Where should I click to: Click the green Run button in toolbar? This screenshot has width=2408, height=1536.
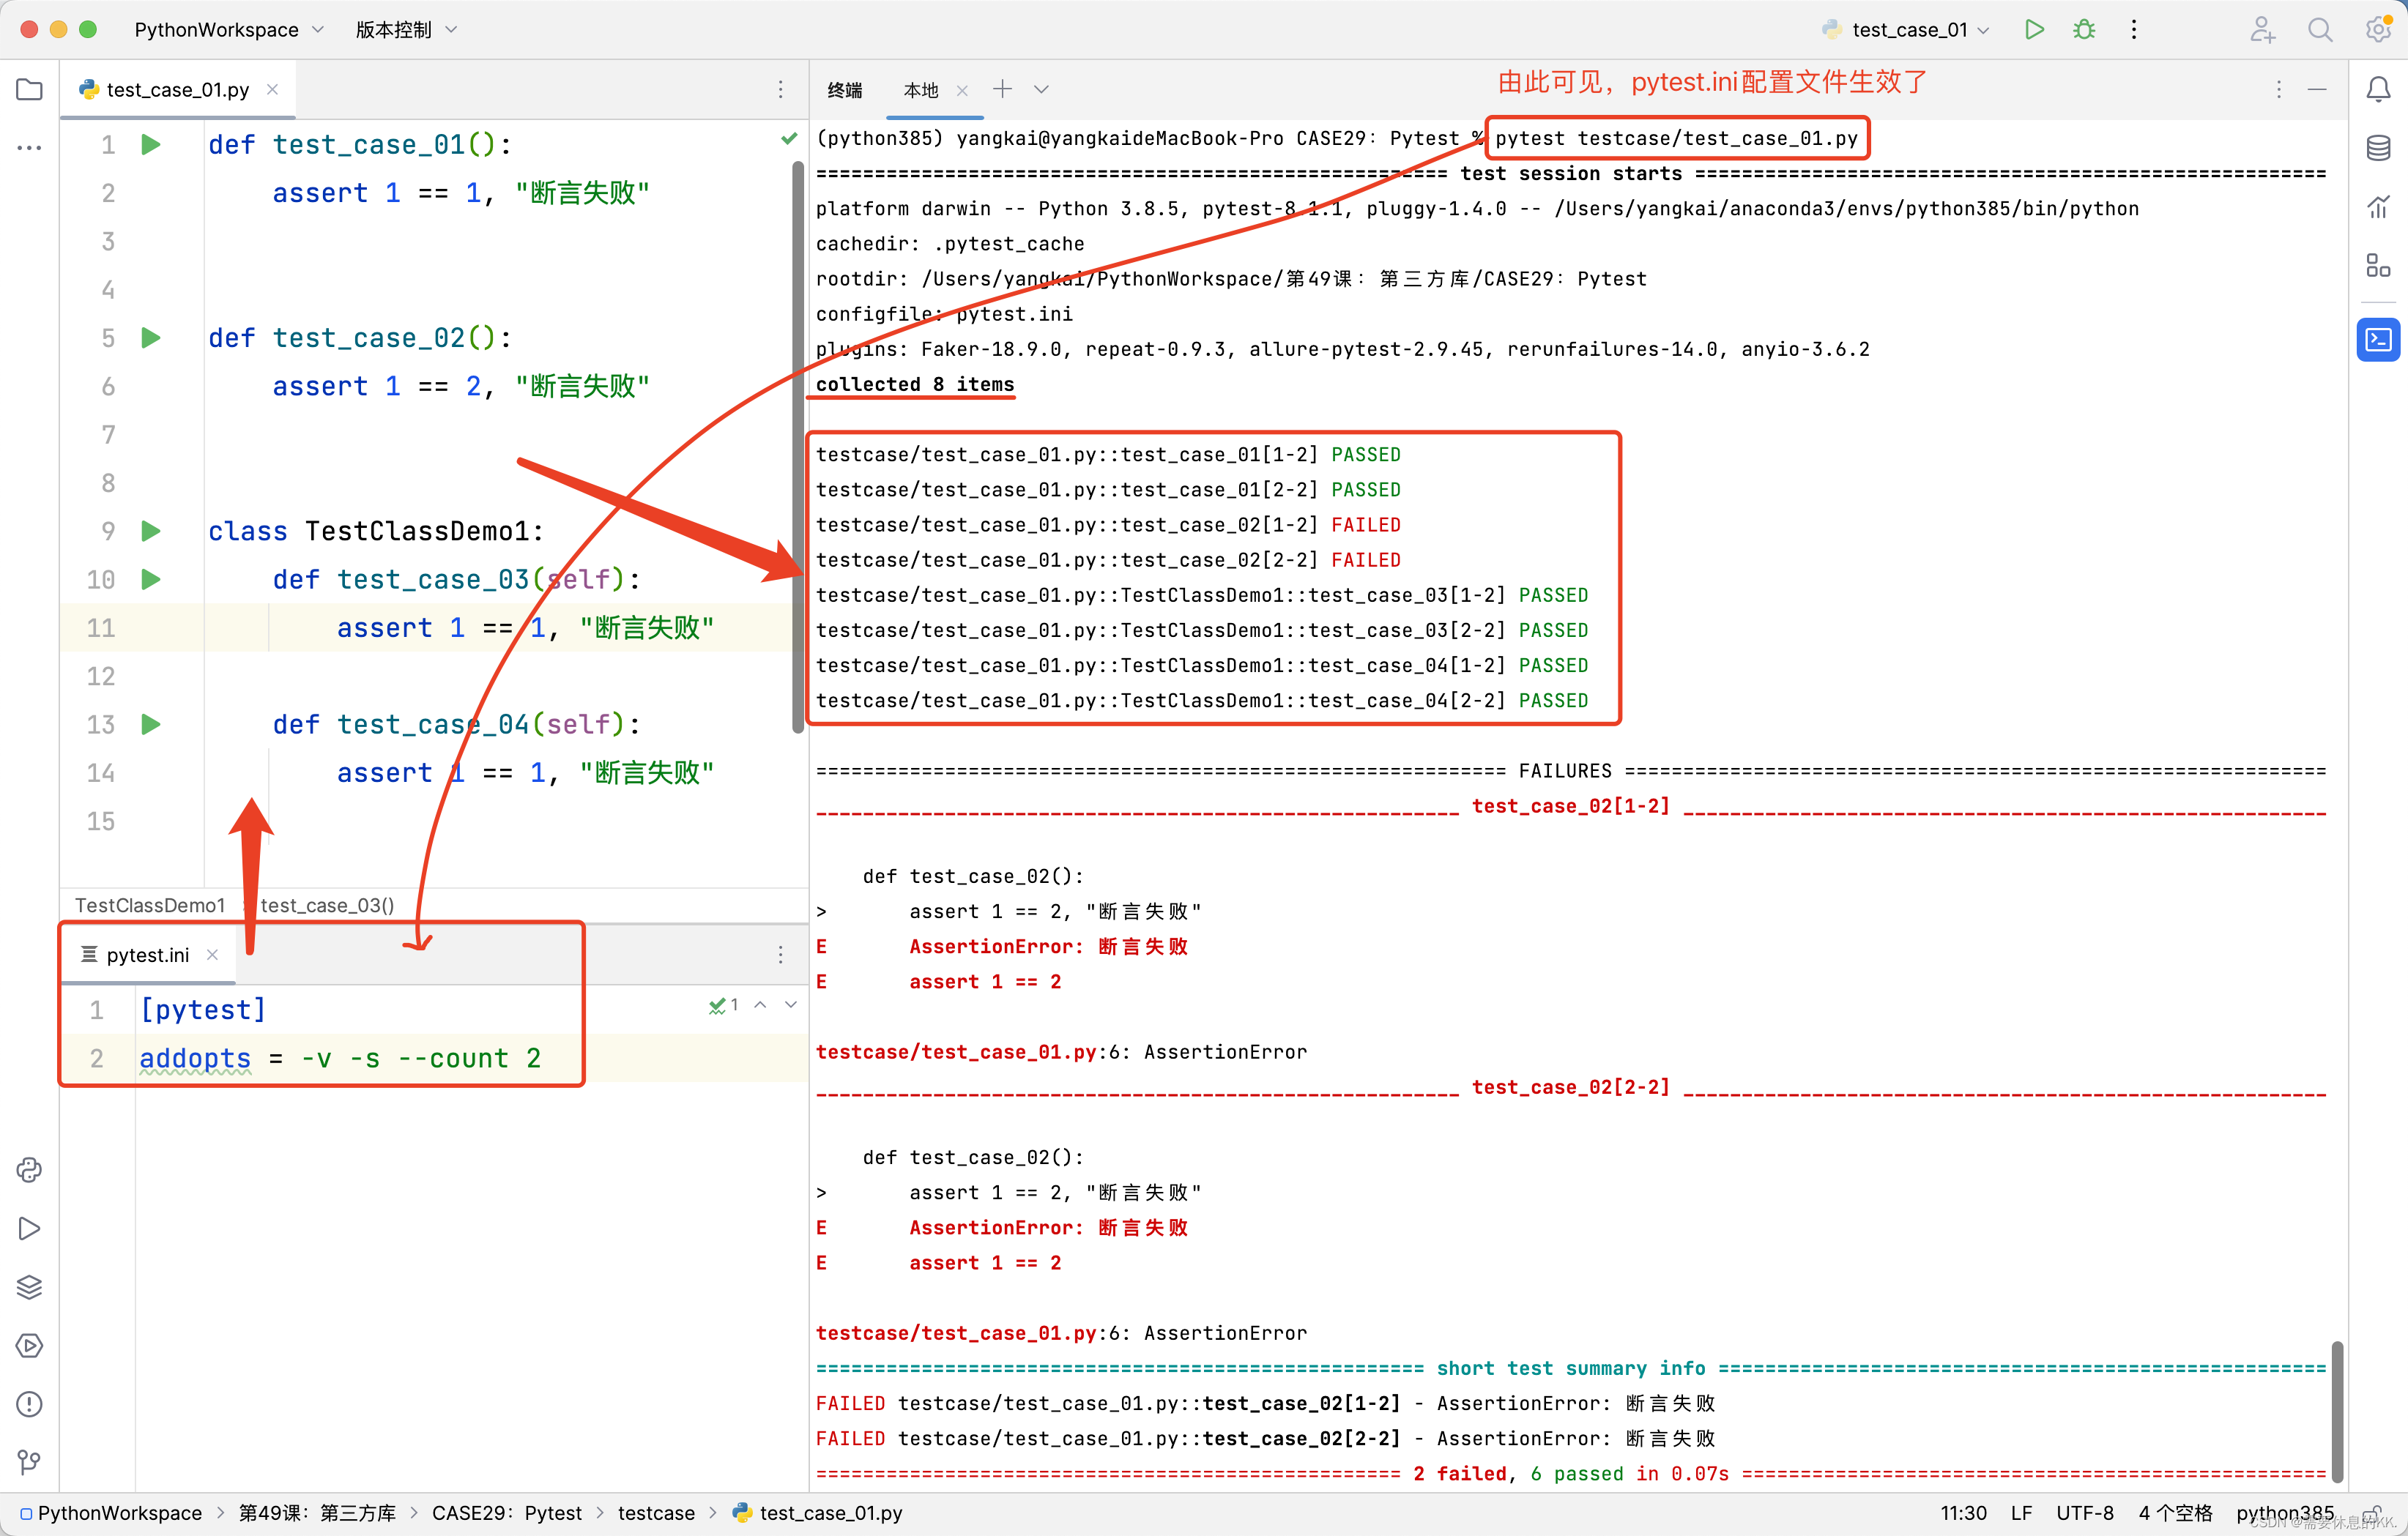tap(2034, 30)
